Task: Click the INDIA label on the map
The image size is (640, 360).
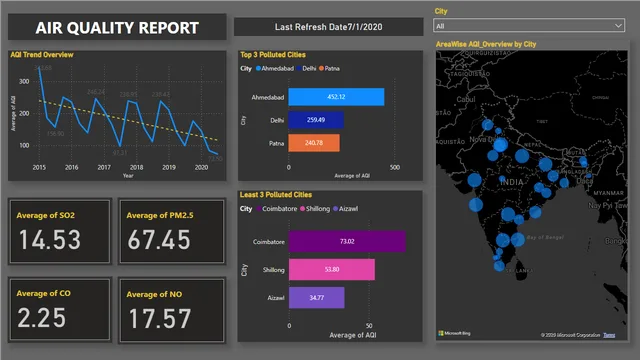Action: 512,182
